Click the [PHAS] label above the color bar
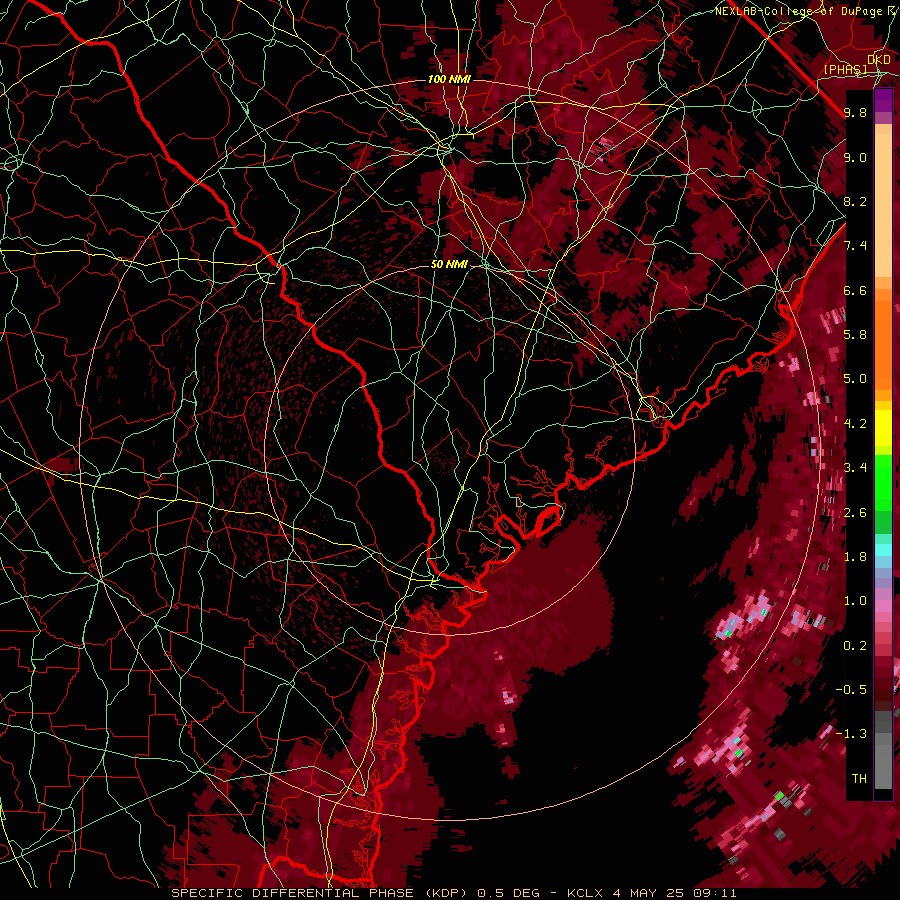 click(845, 69)
